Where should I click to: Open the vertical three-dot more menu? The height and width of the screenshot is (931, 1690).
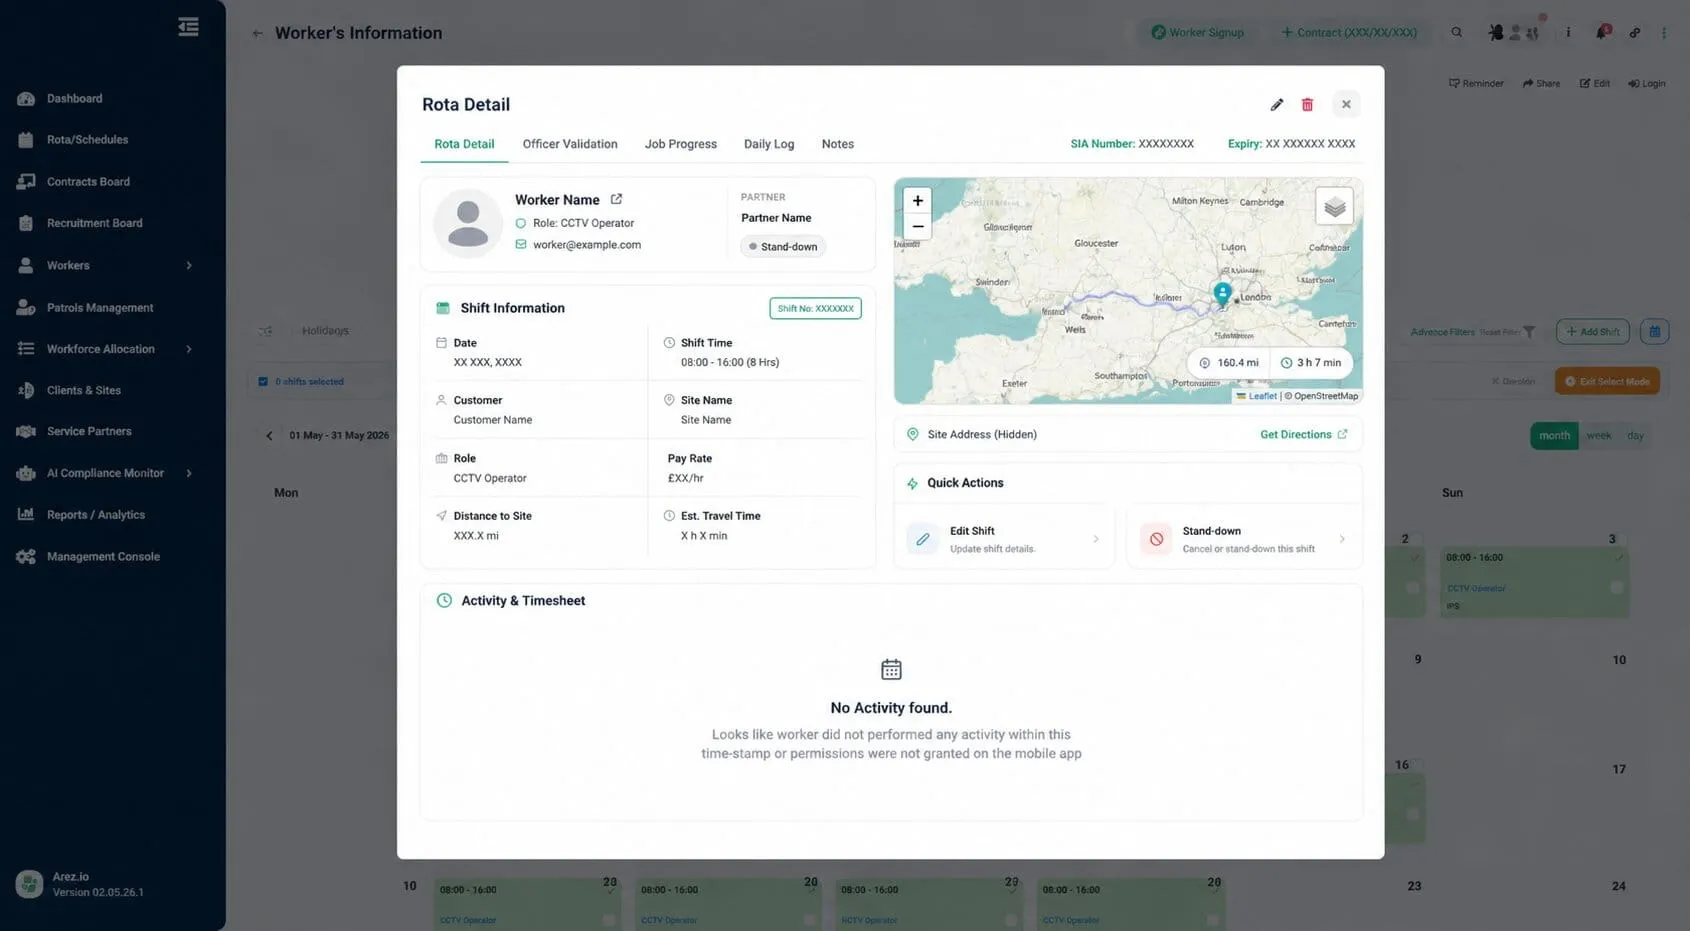coord(1664,32)
